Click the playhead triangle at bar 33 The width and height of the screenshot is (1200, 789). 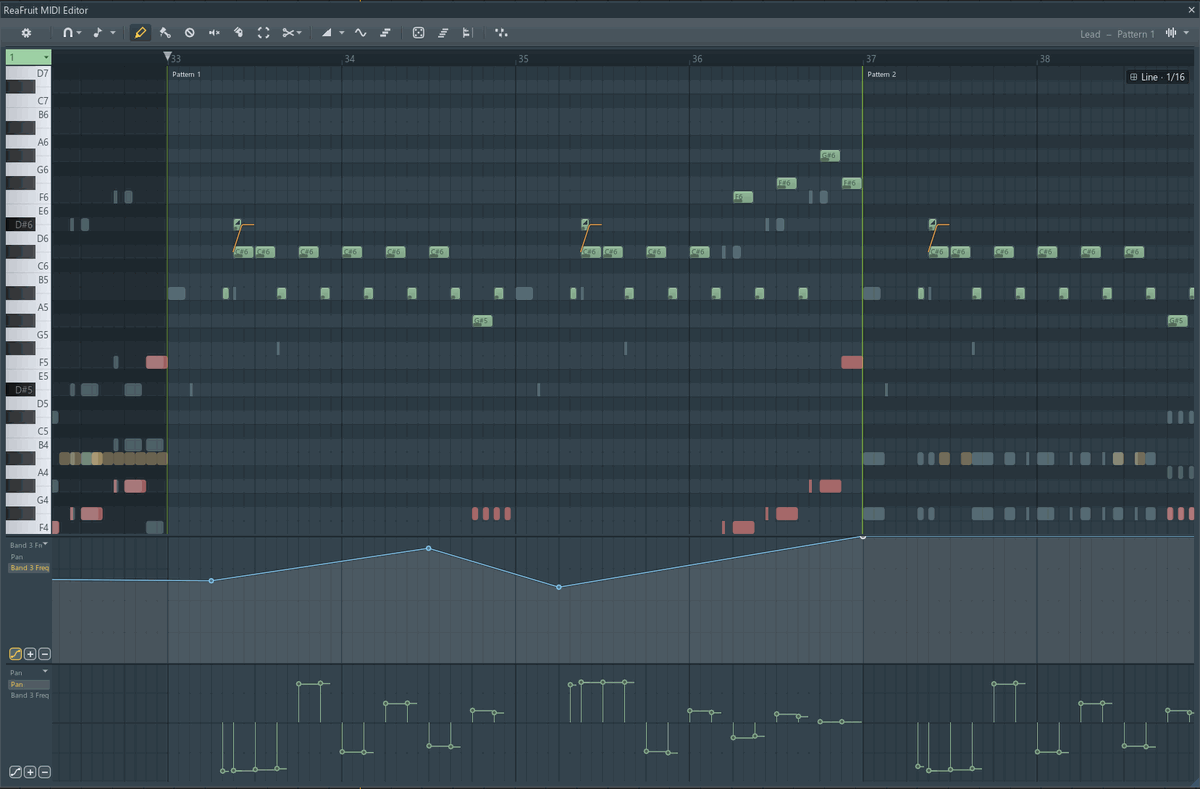coord(167,58)
